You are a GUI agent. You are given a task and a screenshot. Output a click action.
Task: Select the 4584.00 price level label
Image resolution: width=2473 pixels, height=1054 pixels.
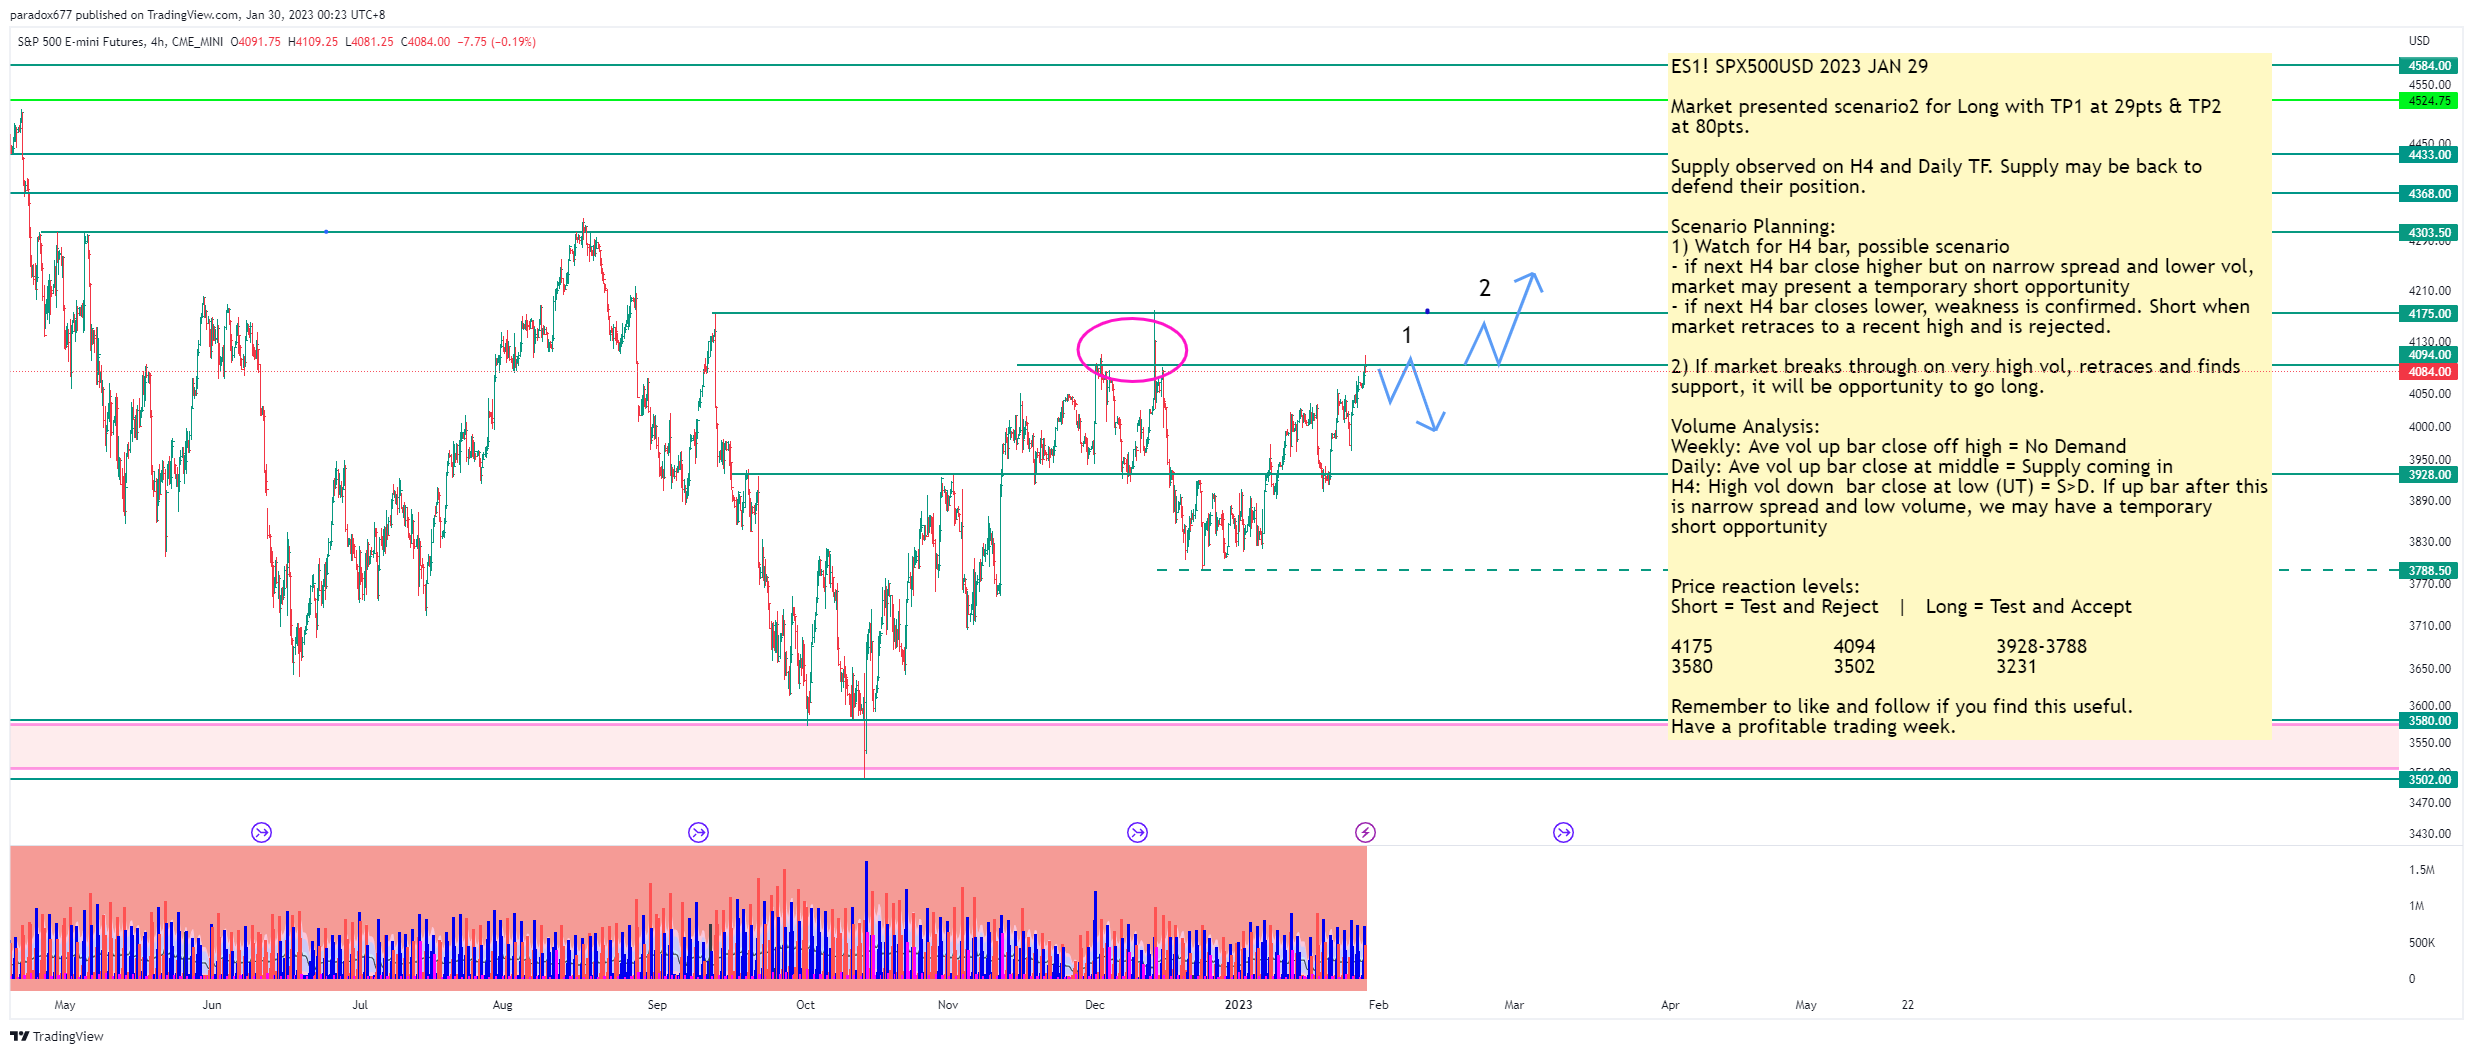[x=2429, y=66]
